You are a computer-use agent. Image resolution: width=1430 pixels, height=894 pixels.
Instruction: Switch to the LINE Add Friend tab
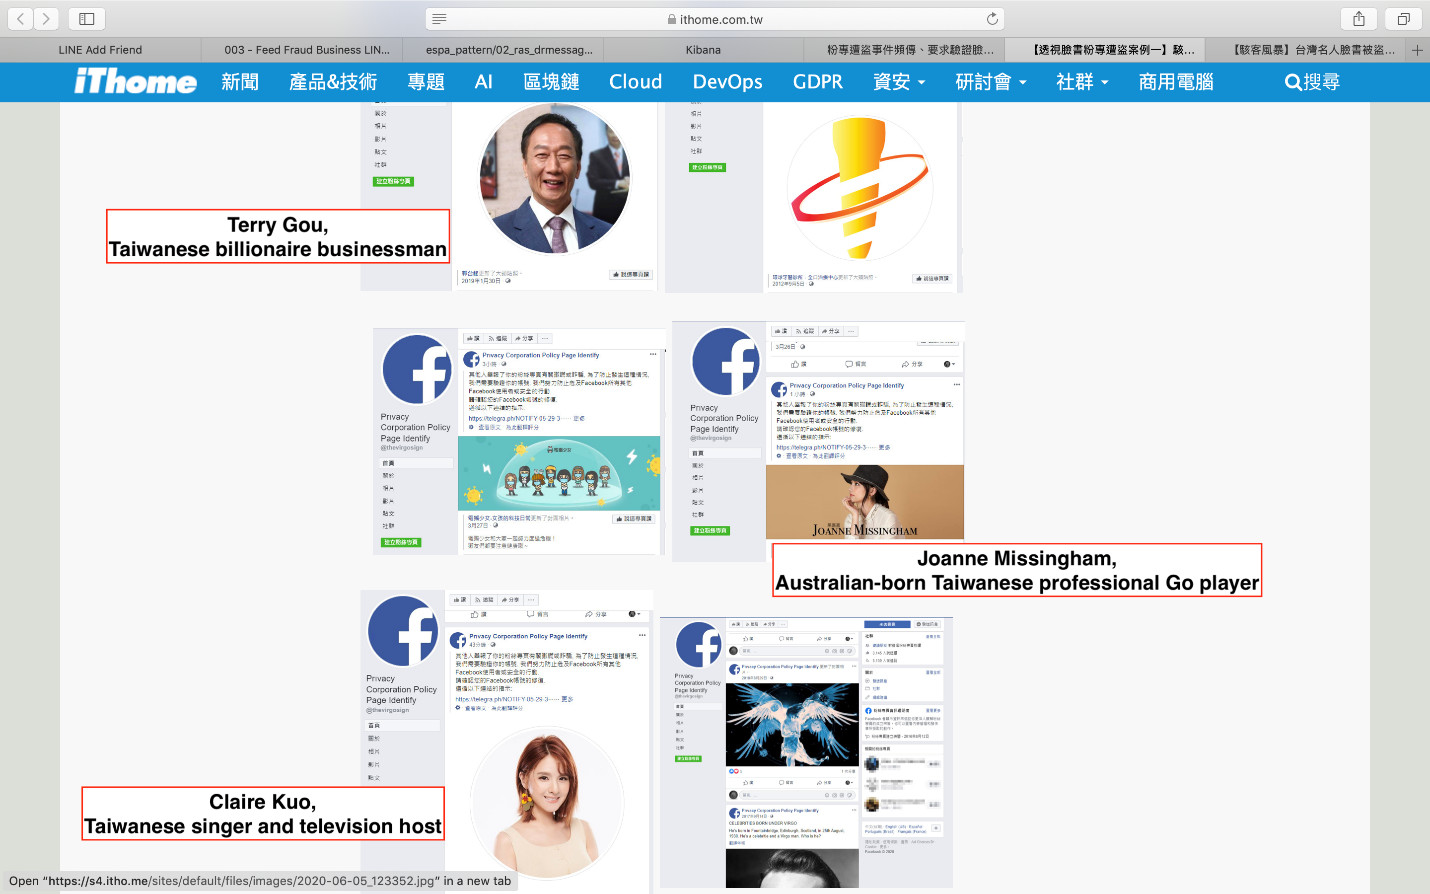(x=100, y=50)
